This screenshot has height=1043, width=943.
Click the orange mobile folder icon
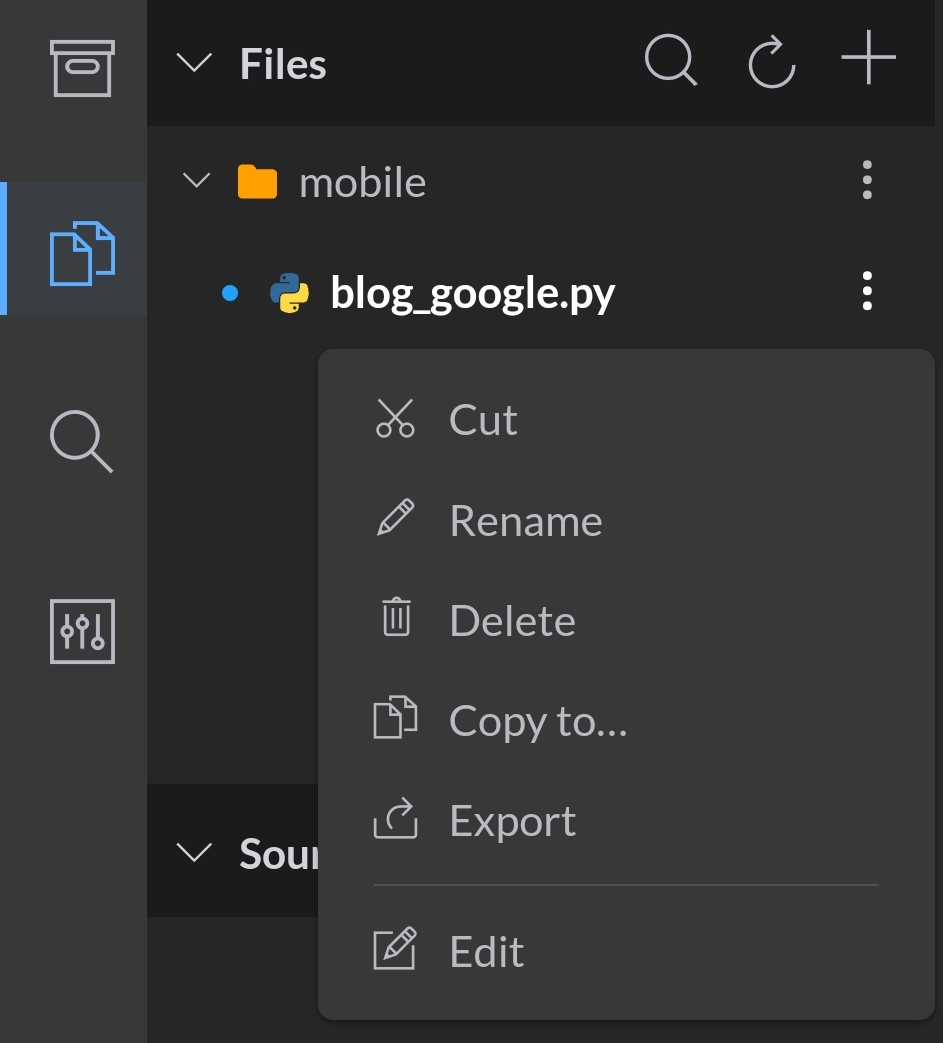tap(257, 181)
